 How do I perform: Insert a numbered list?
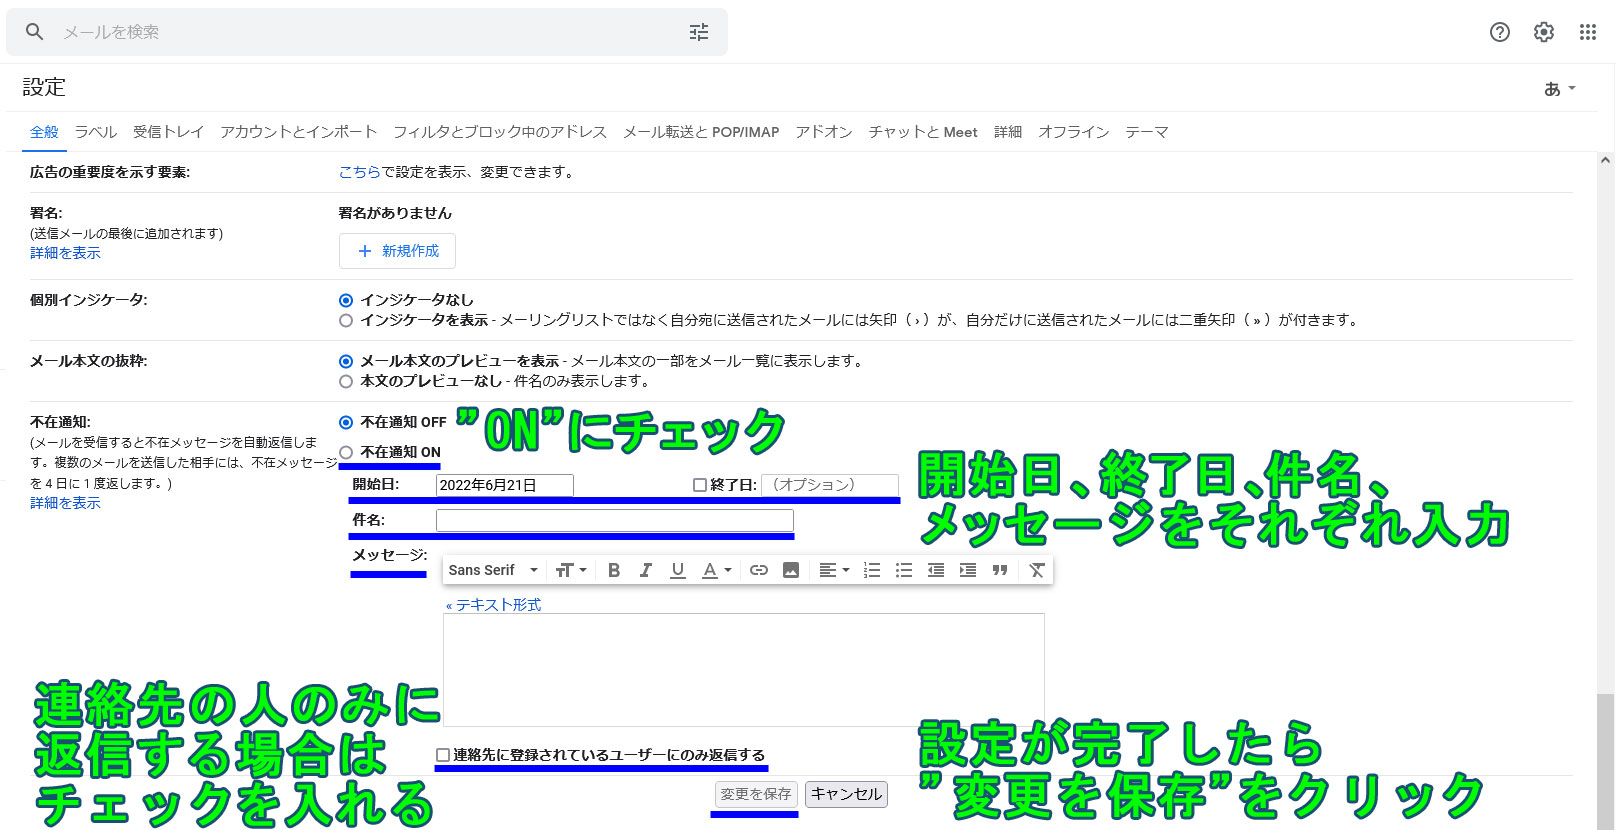[x=872, y=570]
